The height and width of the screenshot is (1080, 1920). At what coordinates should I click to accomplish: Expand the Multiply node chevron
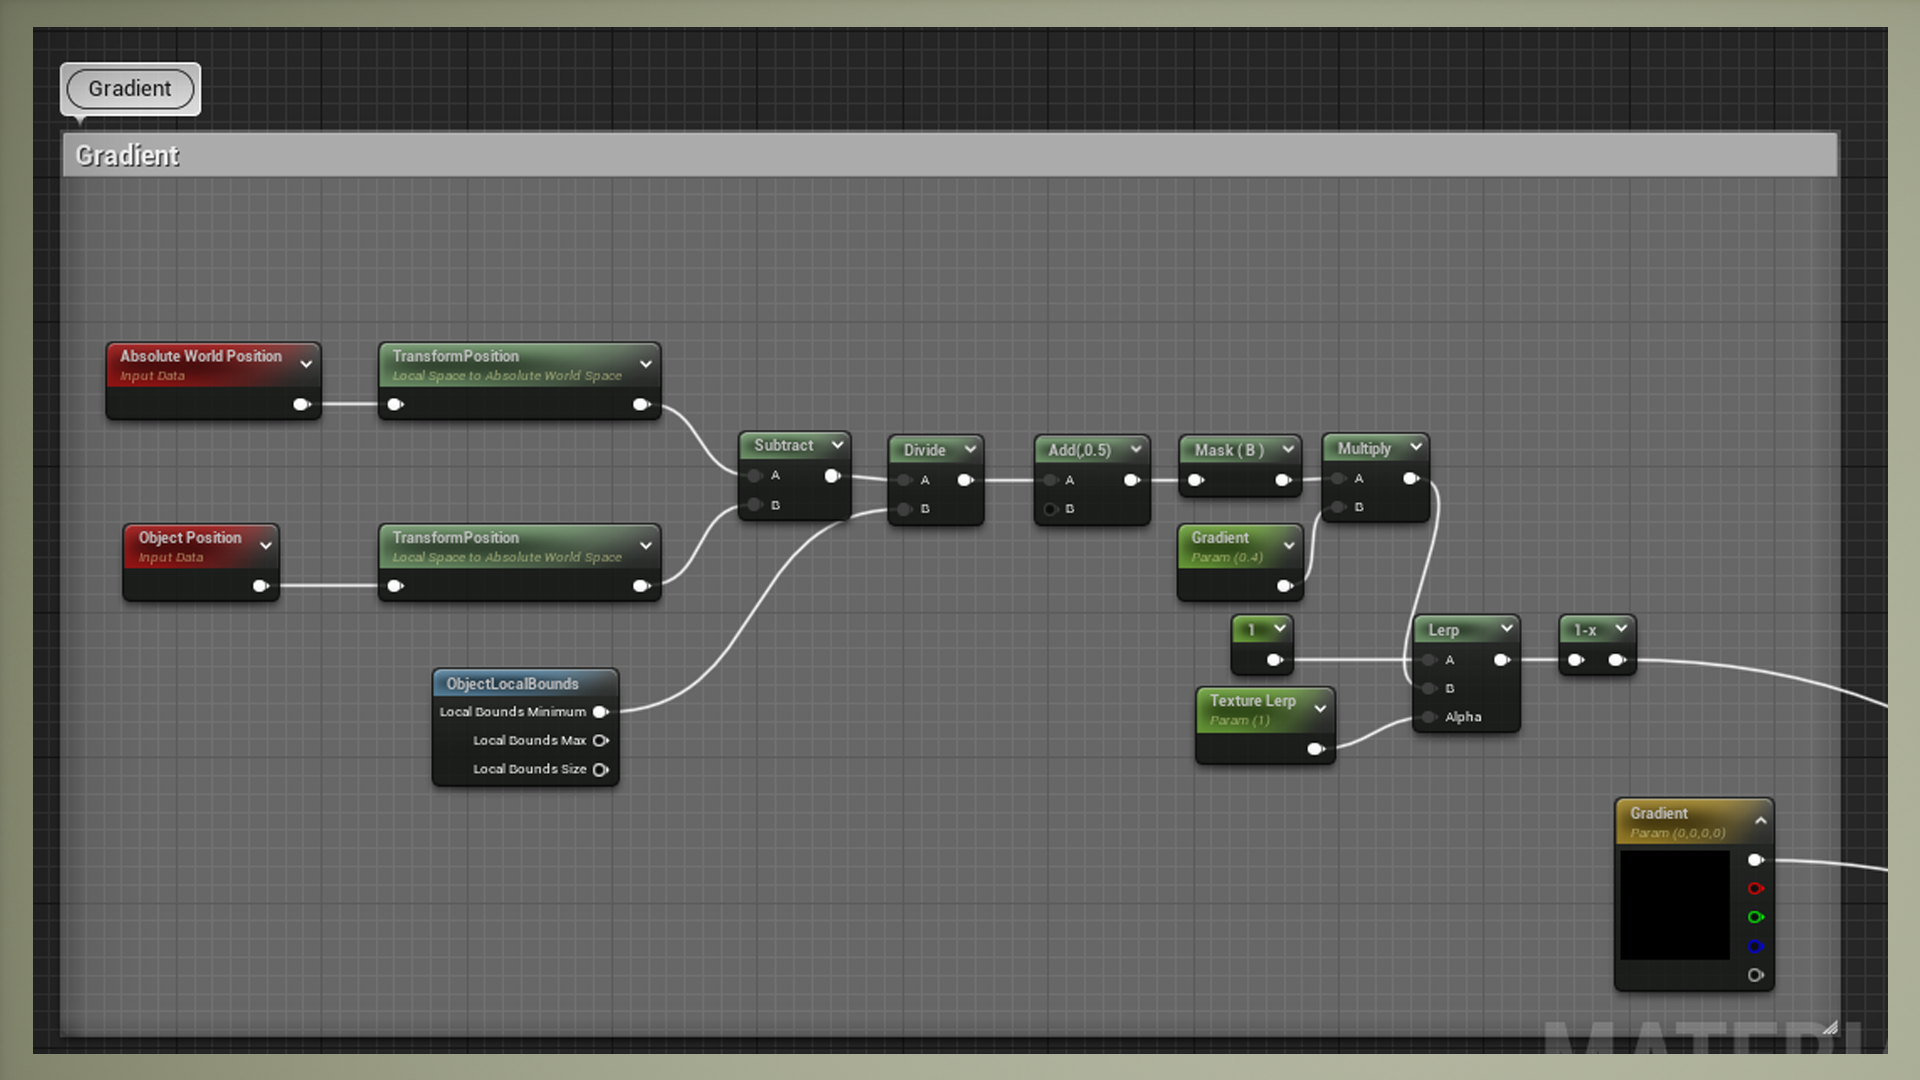pyautogui.click(x=1415, y=447)
